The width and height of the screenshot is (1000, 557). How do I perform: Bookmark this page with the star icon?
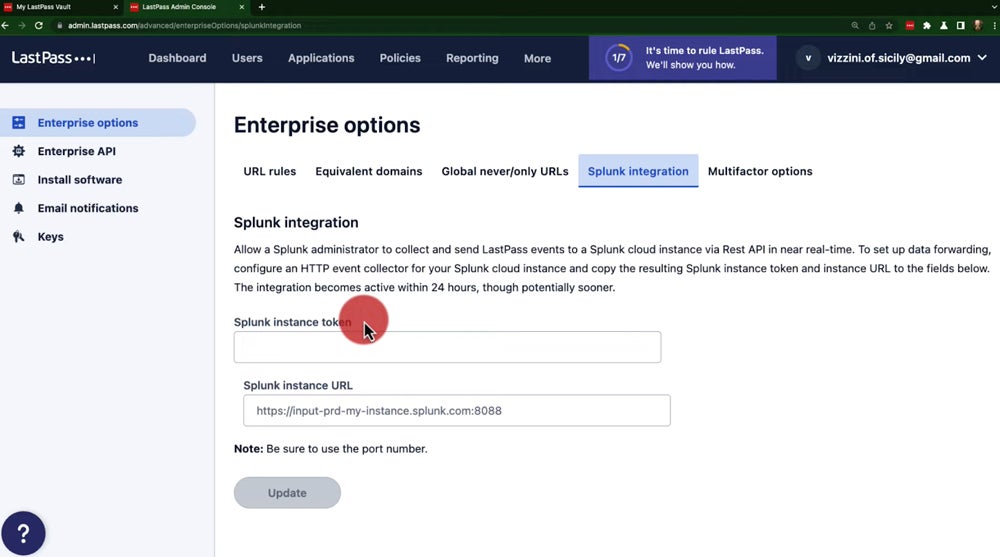[x=889, y=25]
